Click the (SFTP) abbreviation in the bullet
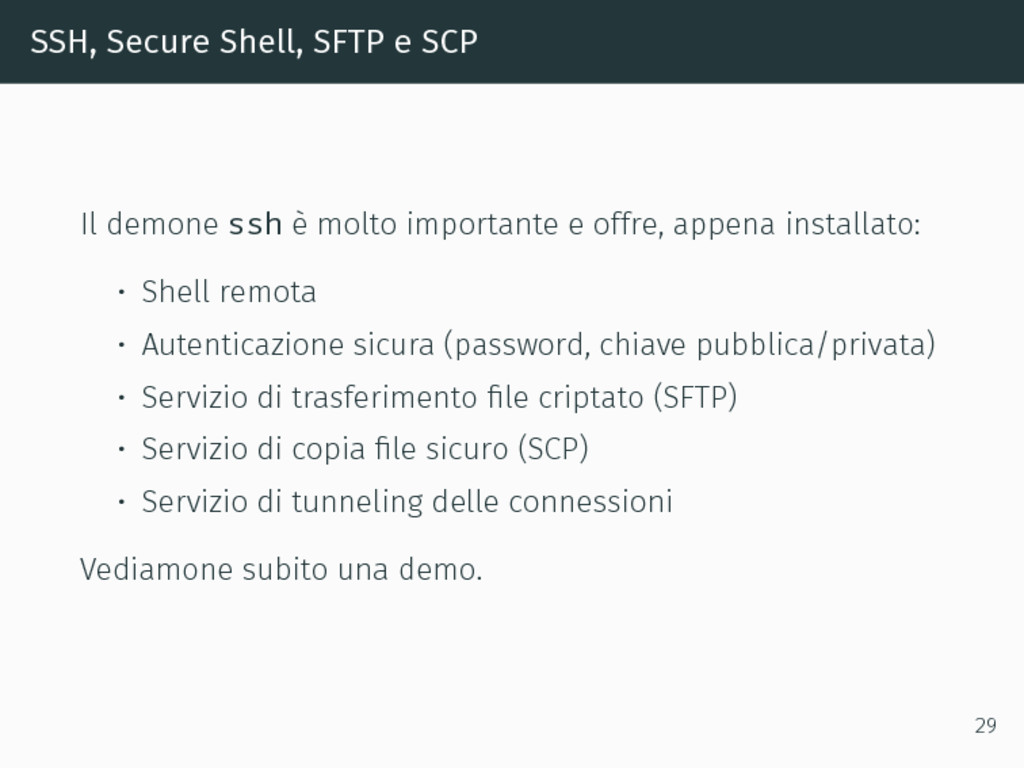The height and width of the screenshot is (768, 1024). point(695,397)
